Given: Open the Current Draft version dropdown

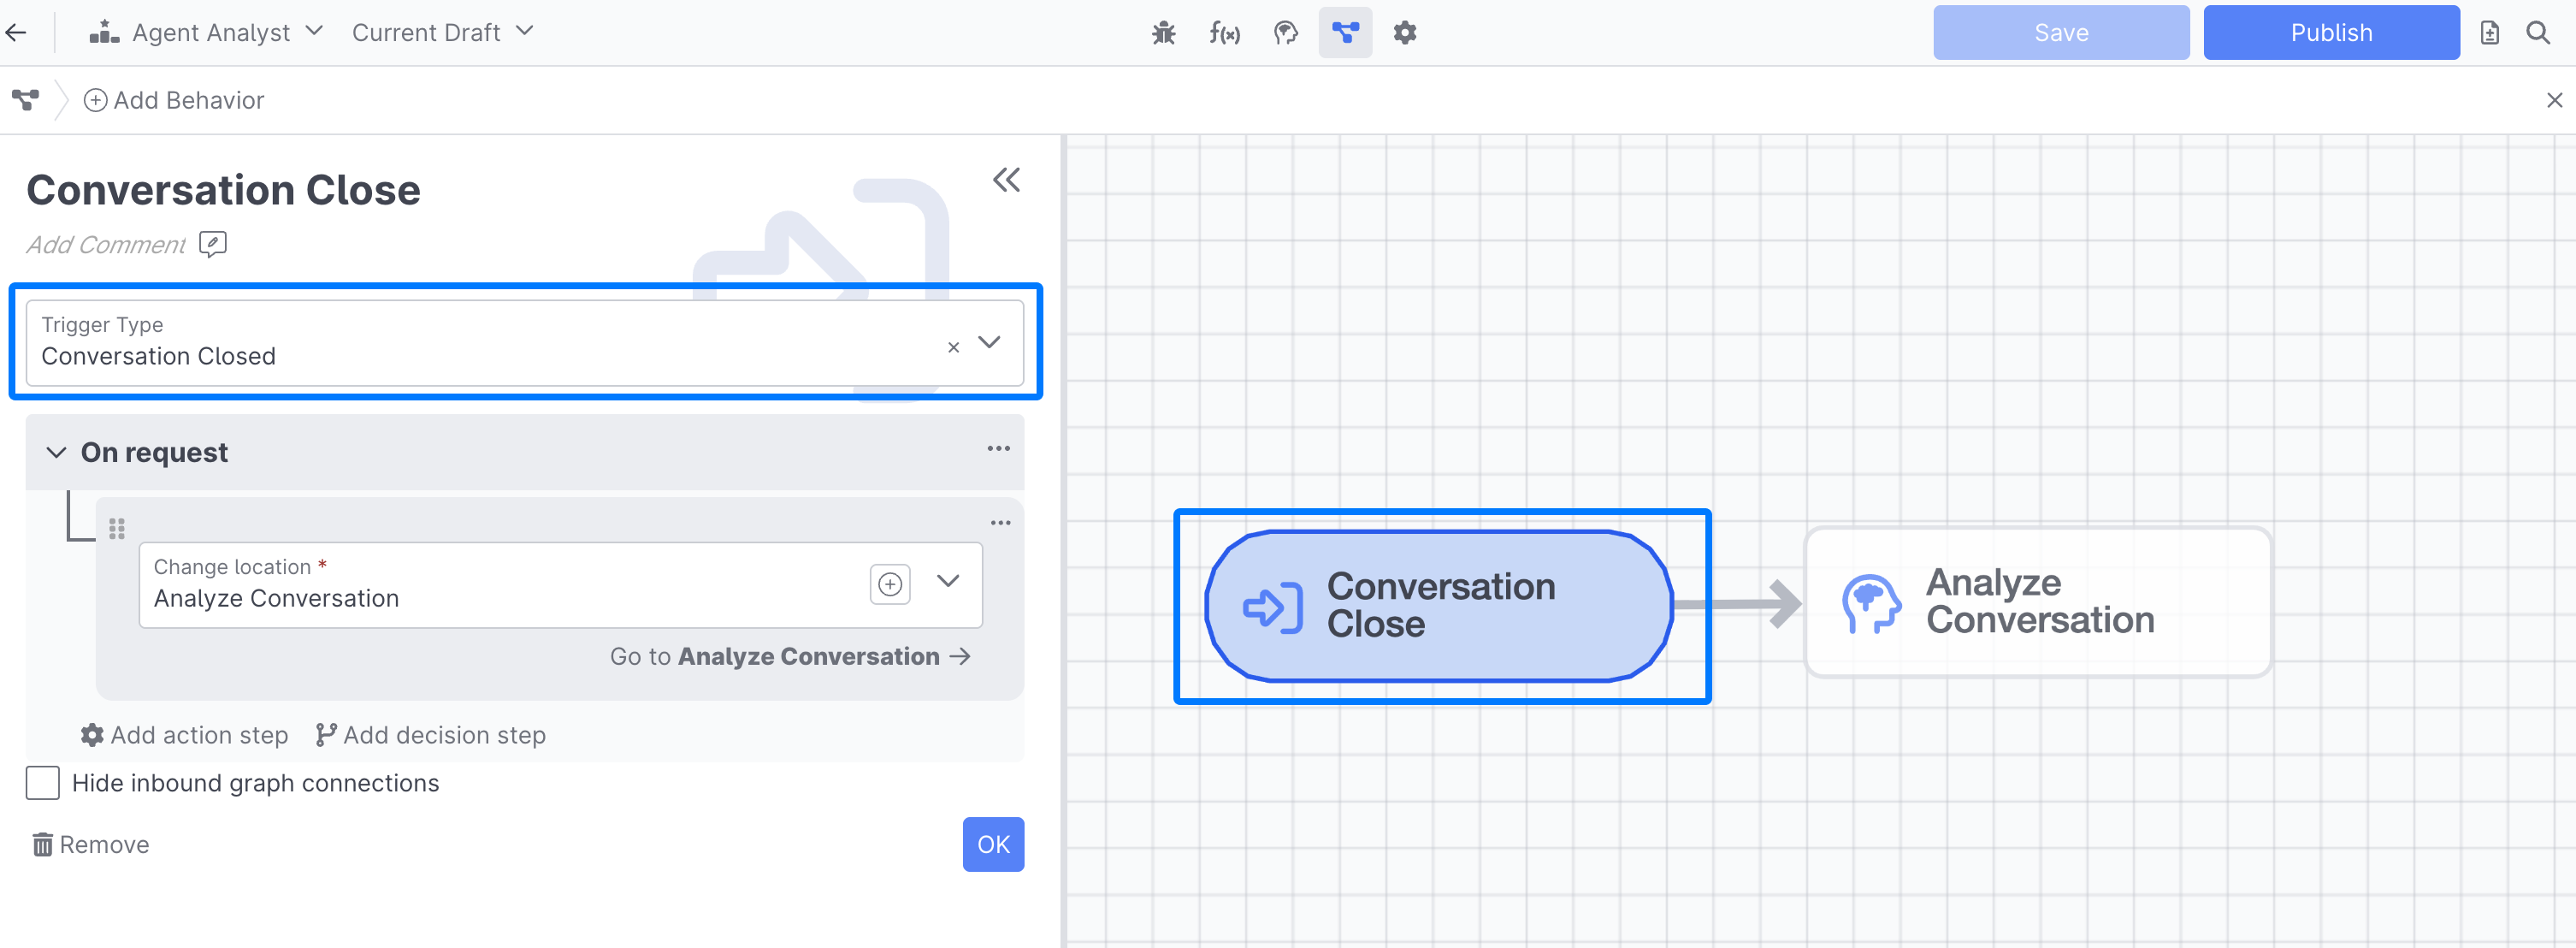Looking at the screenshot, I should [442, 33].
